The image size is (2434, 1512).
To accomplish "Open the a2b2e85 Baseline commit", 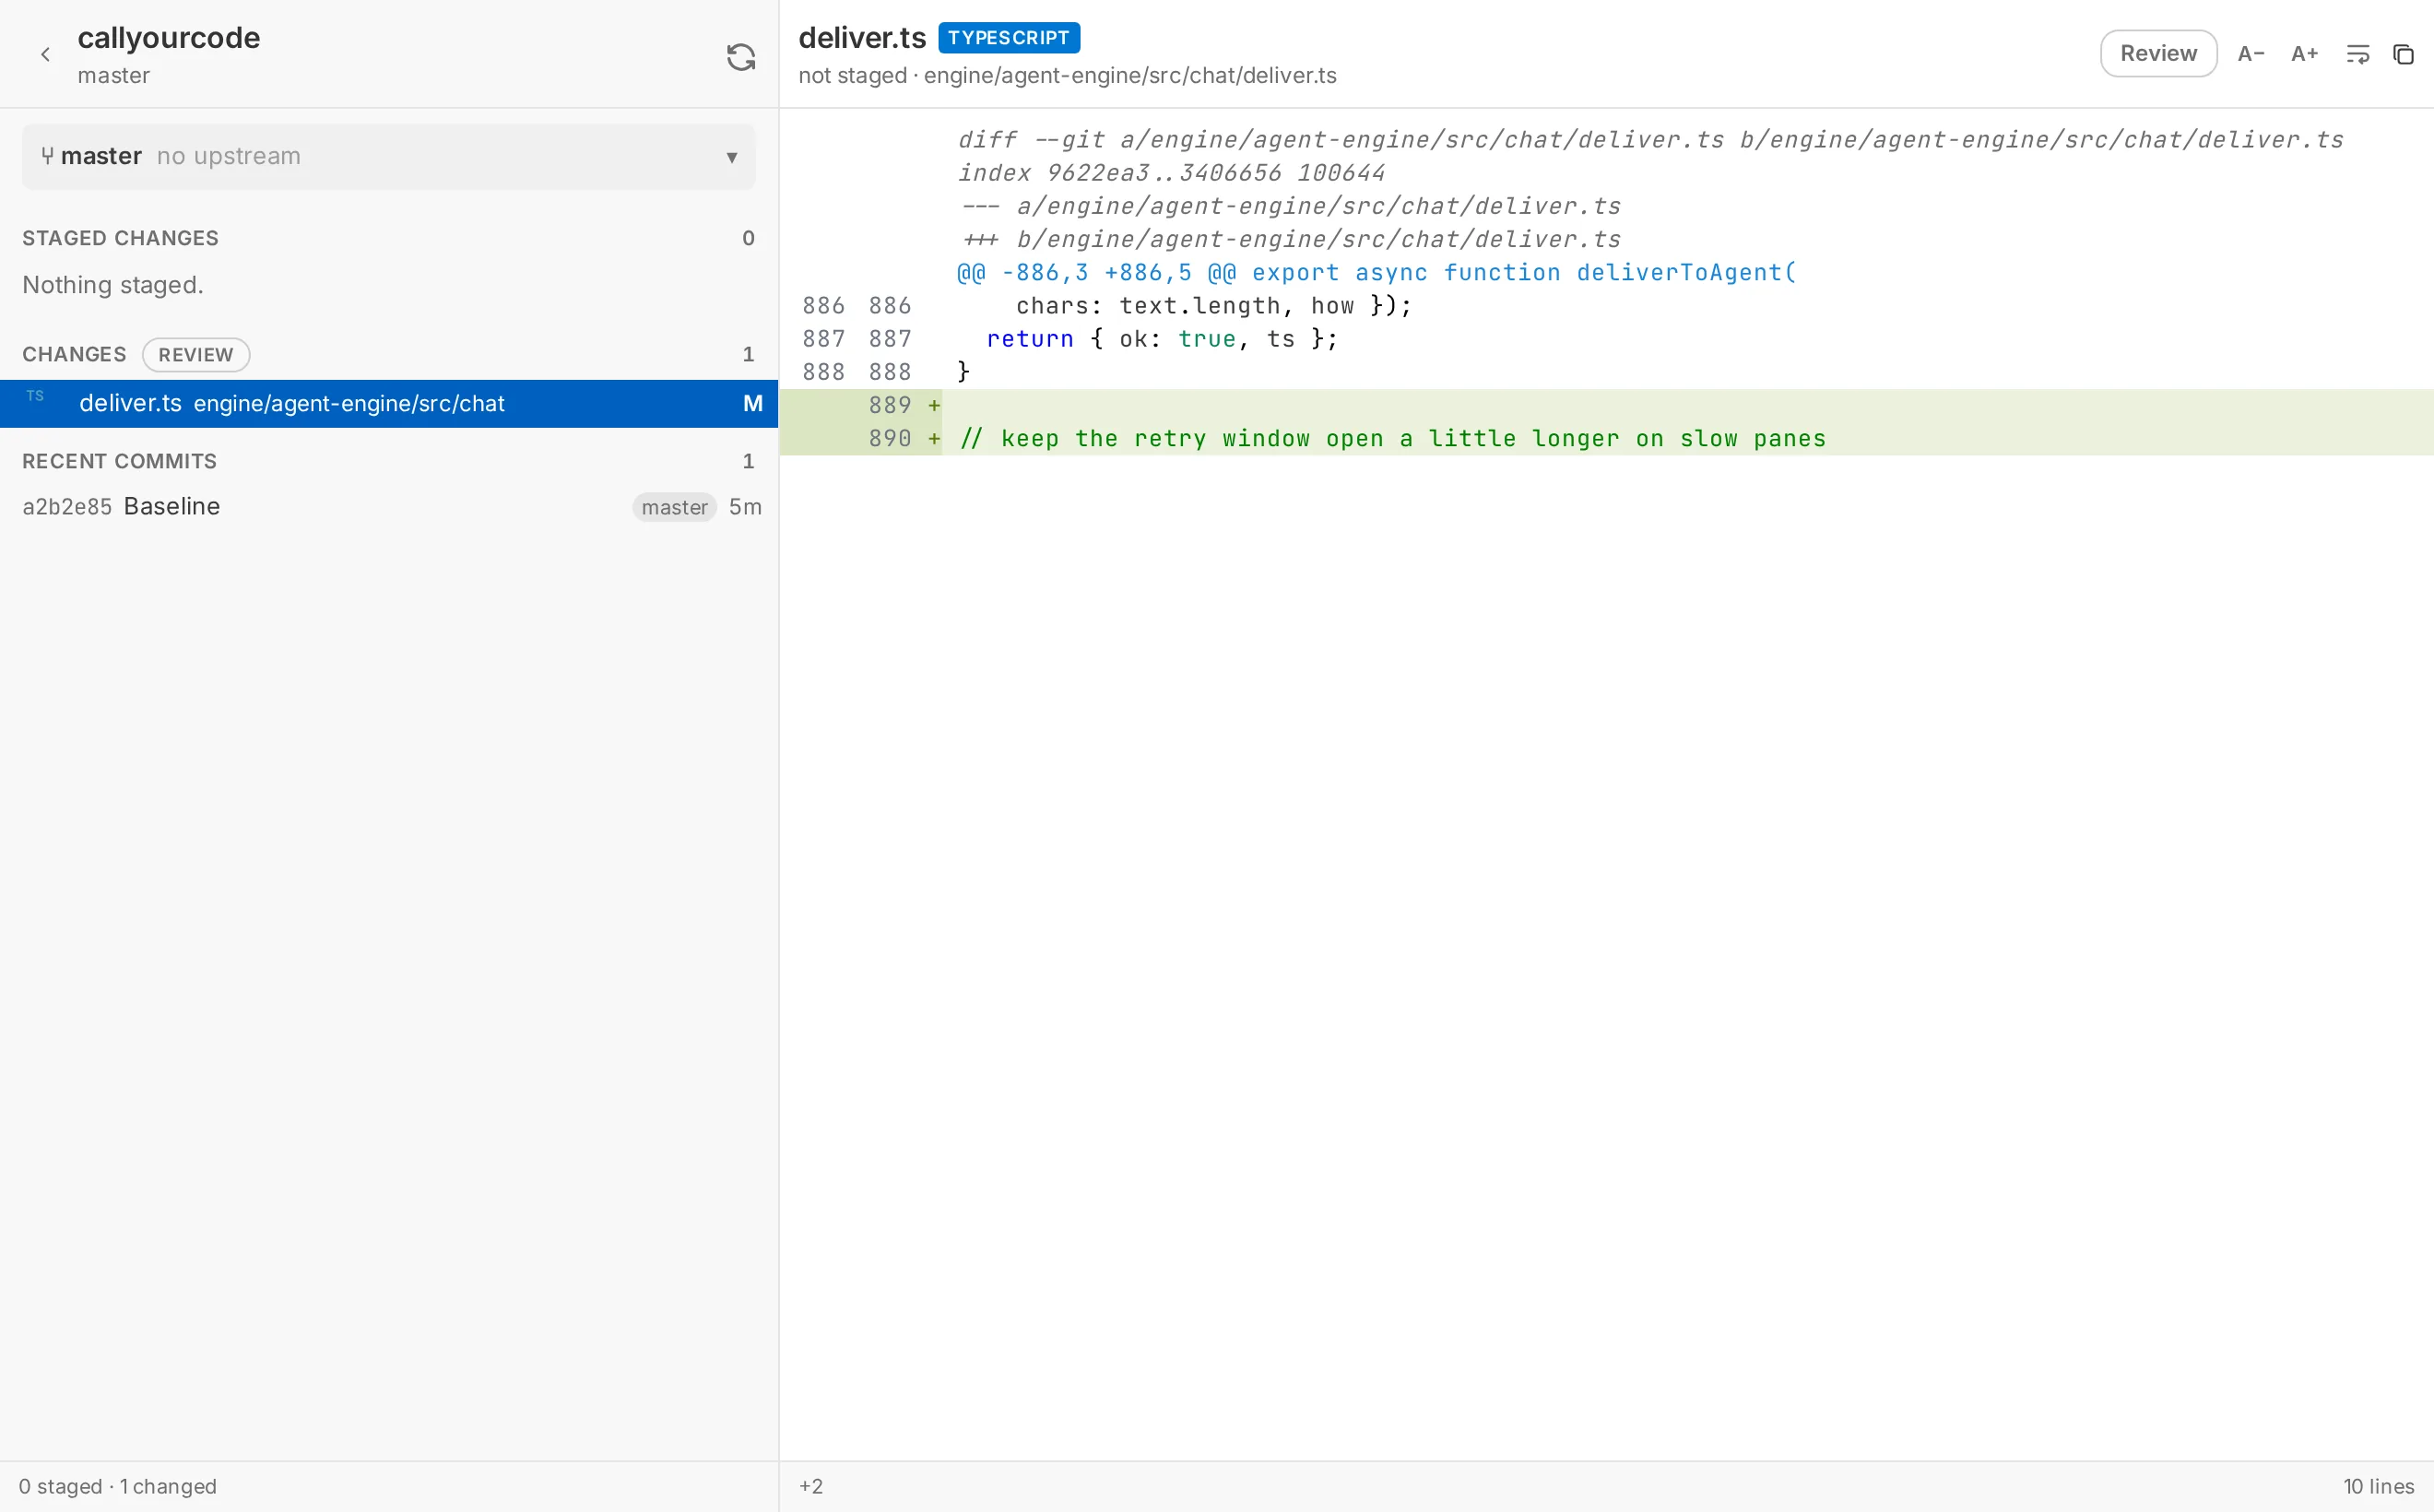I will [389, 507].
